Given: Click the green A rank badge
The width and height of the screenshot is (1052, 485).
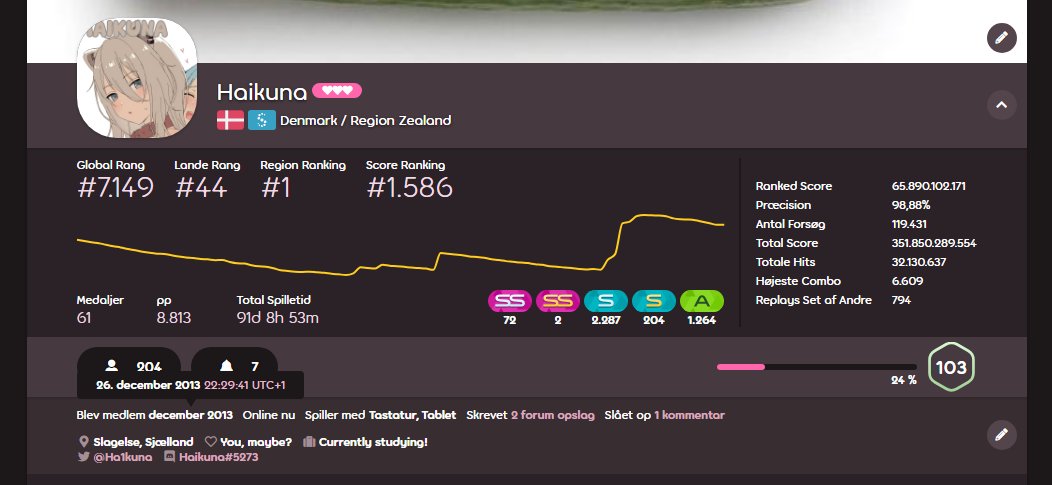Looking at the screenshot, I should pos(702,301).
